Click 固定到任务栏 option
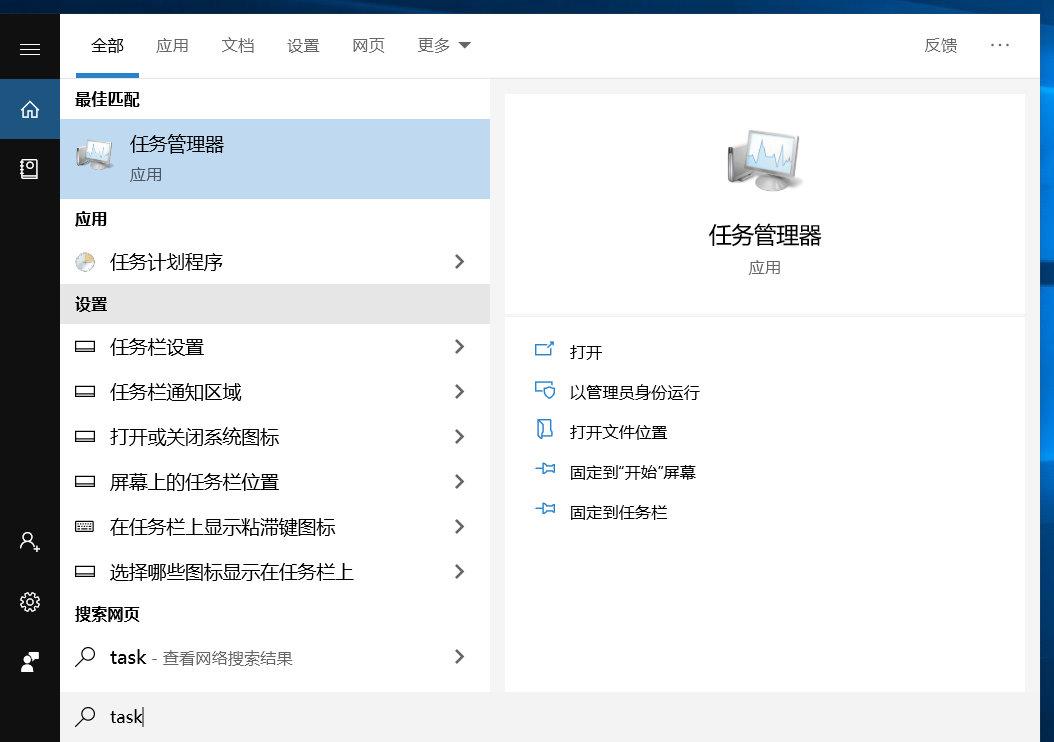The image size is (1054, 742). tap(617, 511)
